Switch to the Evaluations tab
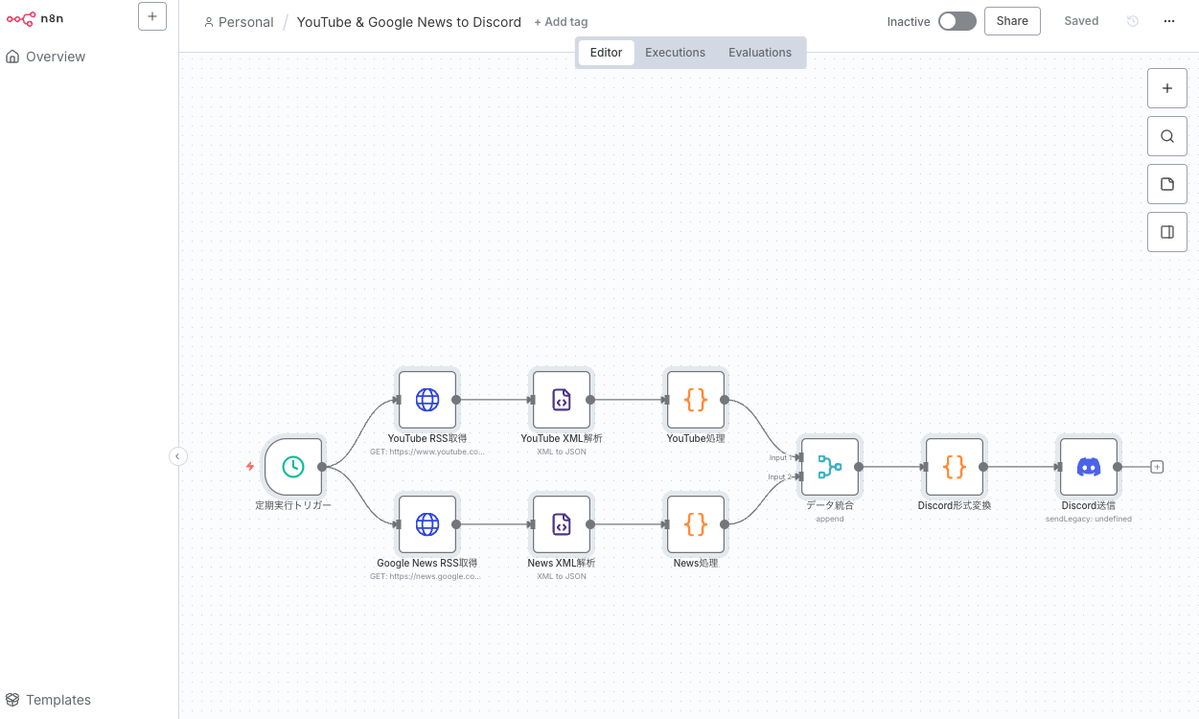 pyautogui.click(x=759, y=53)
